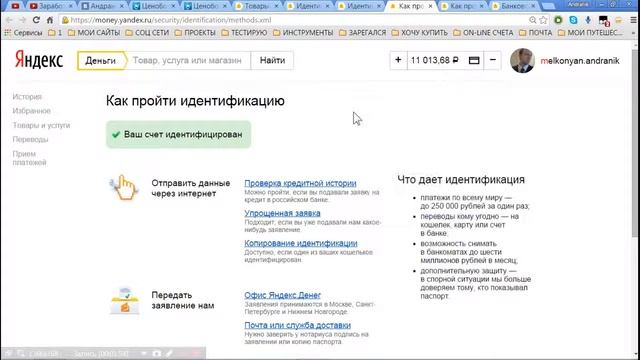Open Копирование идентификации link
The image size is (640, 360).
(x=301, y=243)
